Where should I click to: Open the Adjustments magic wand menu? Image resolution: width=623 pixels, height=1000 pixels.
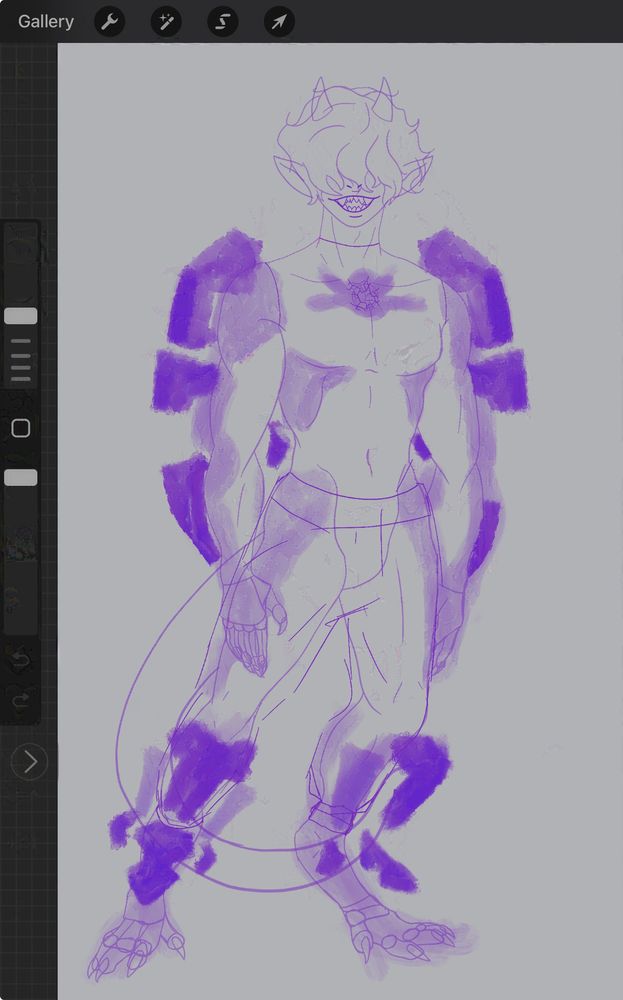(x=166, y=22)
